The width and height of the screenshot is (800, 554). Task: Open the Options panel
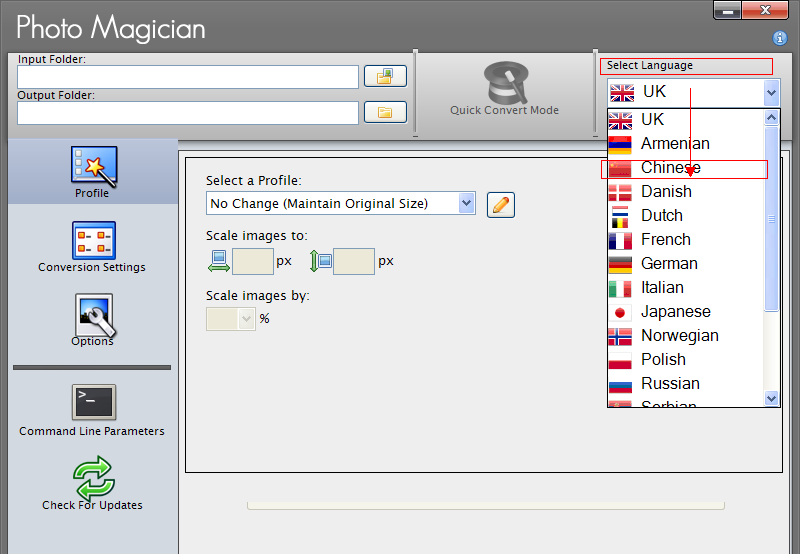pos(93,319)
